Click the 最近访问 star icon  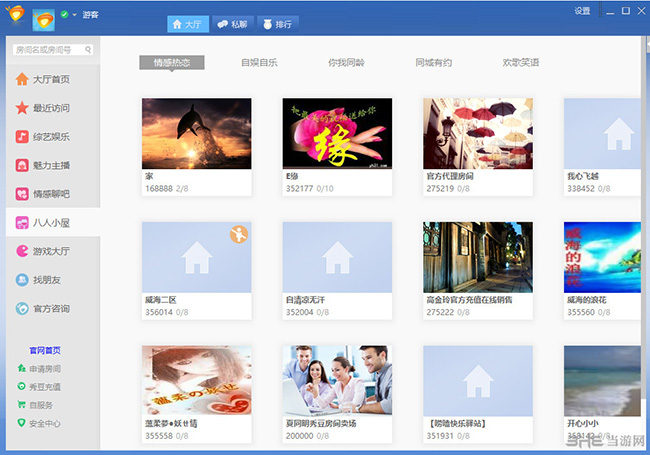(x=21, y=108)
